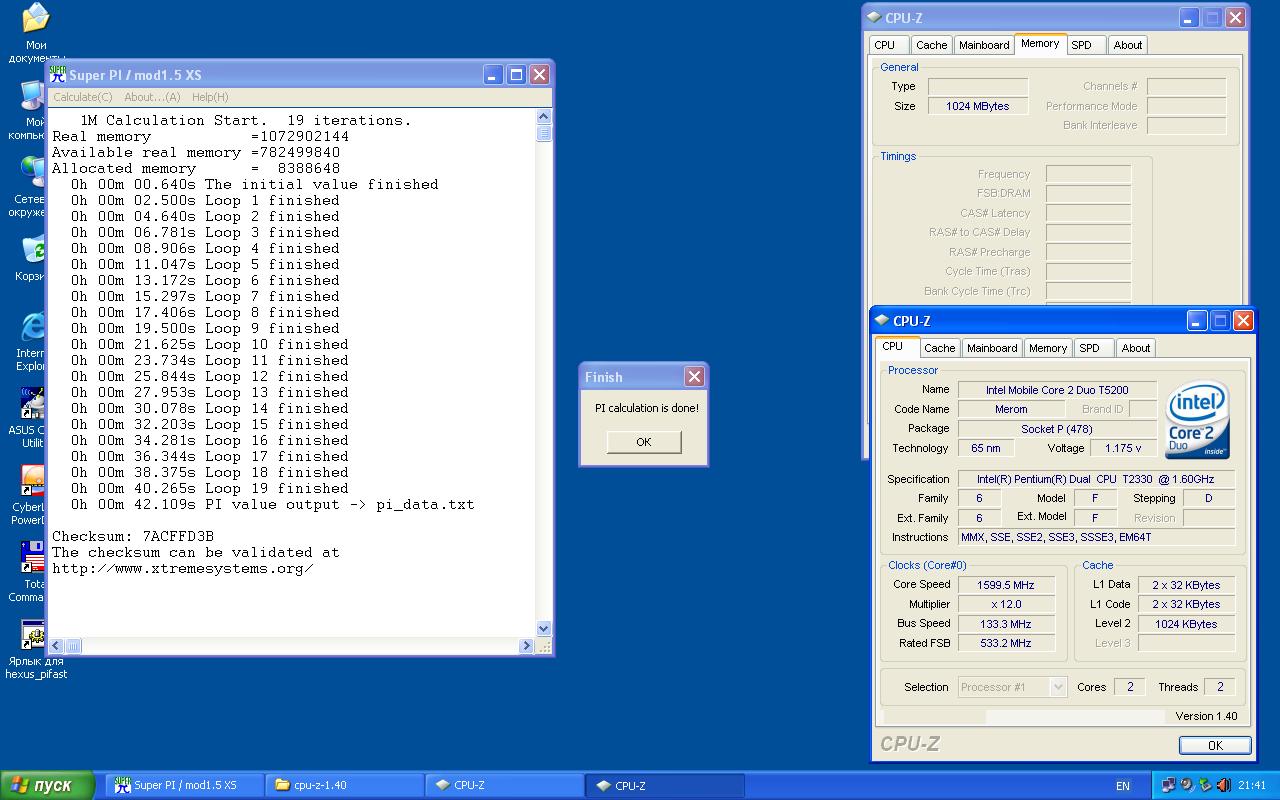Viewport: 1280px width, 800px height.
Task: Click the Instructions MMX, SSE field
Action: (1096, 537)
